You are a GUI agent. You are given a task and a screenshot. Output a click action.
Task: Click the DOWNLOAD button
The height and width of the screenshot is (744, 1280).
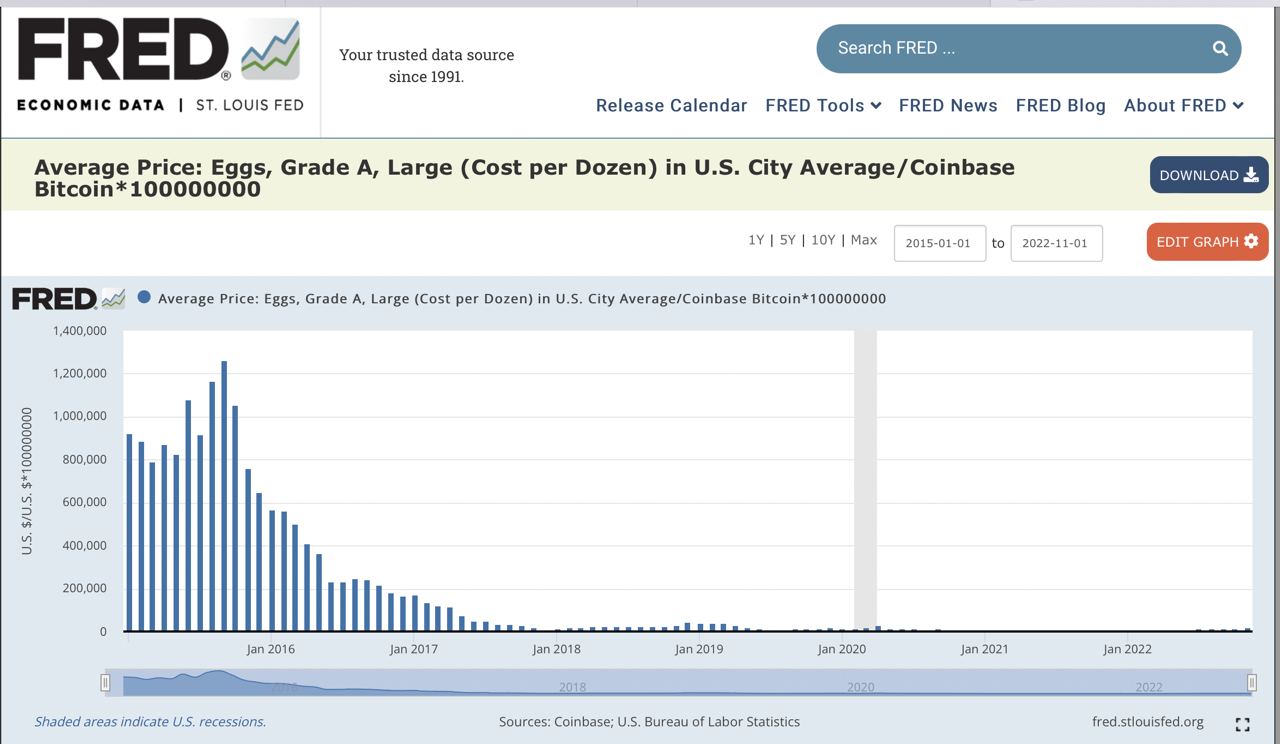(x=1209, y=175)
